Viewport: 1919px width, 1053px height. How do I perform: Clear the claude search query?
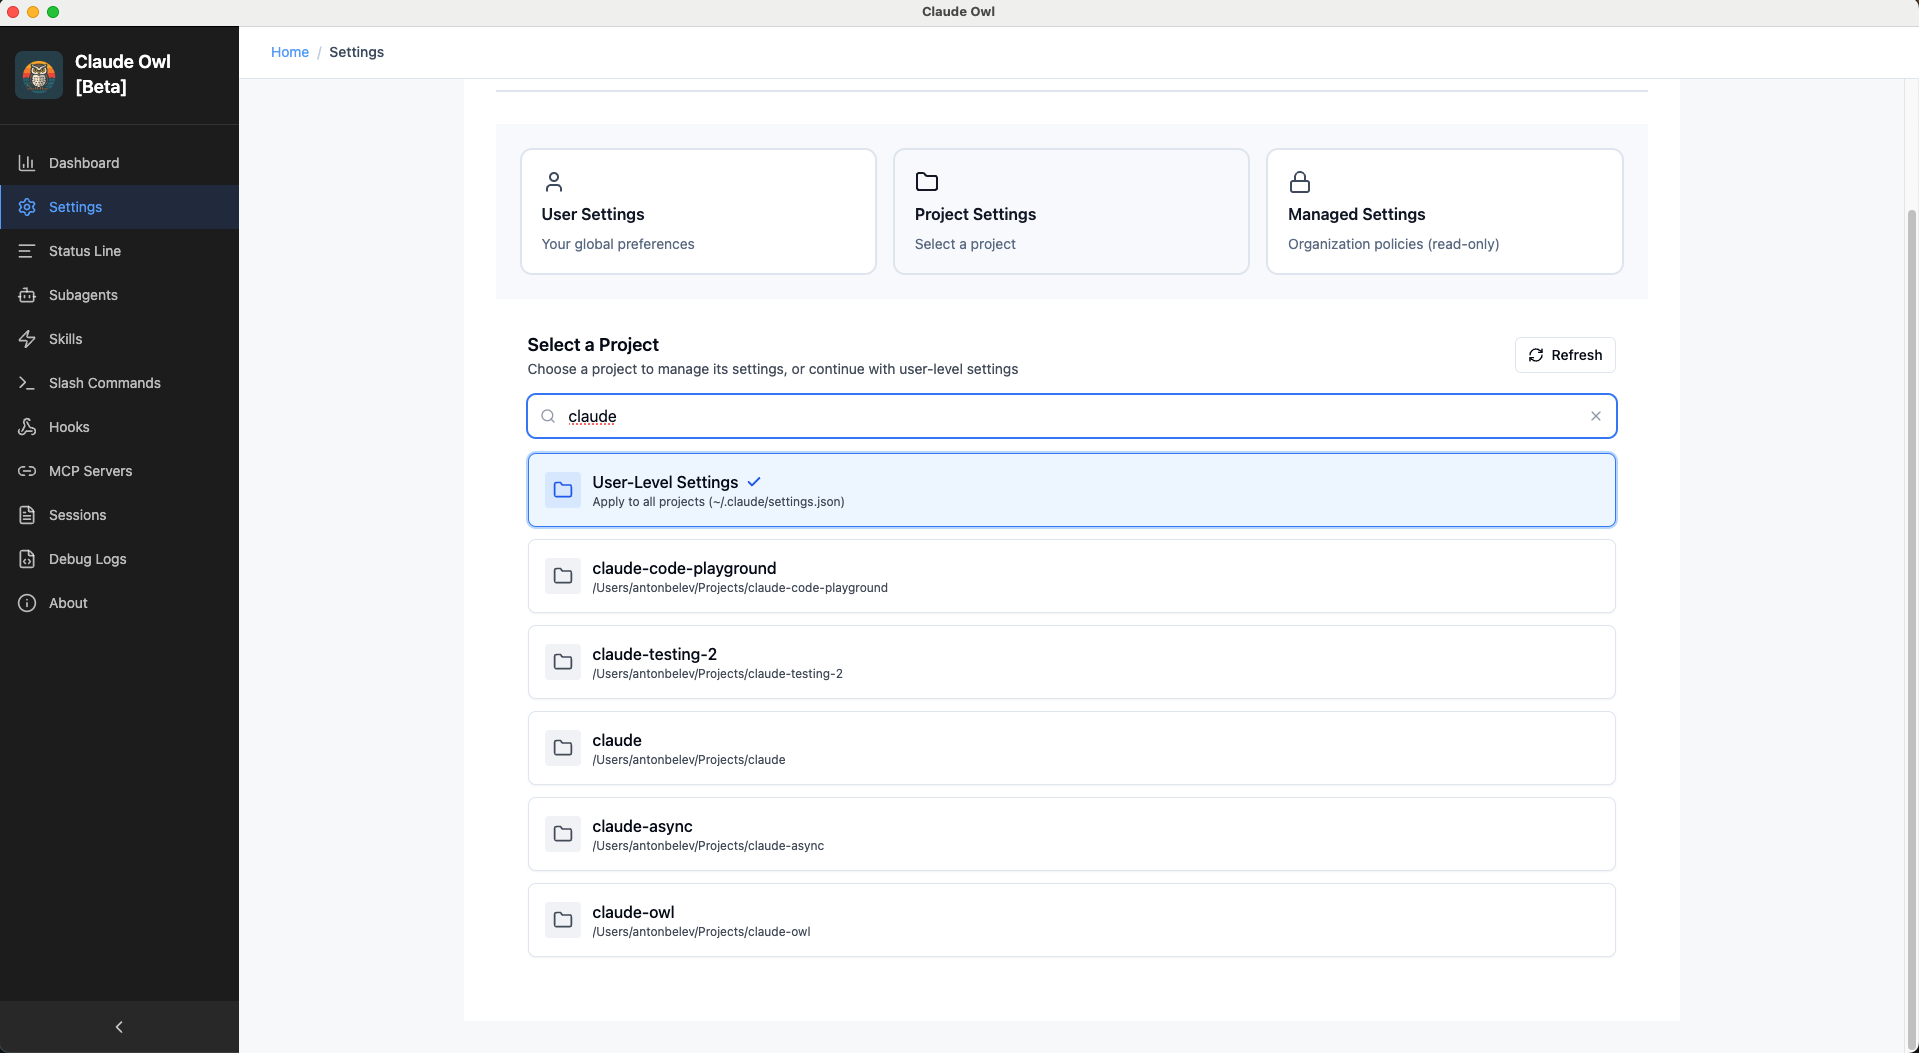tap(1595, 416)
